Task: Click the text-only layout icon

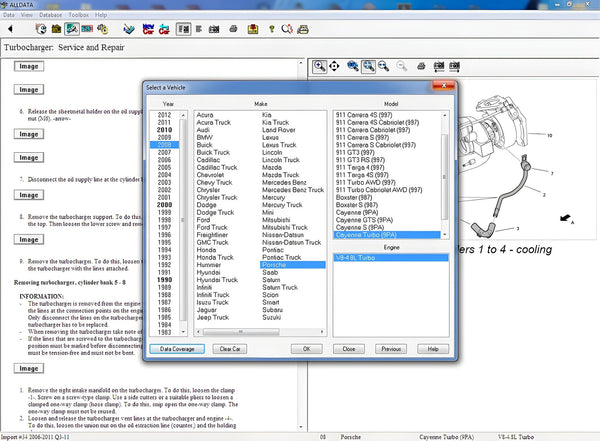Action: point(199,29)
